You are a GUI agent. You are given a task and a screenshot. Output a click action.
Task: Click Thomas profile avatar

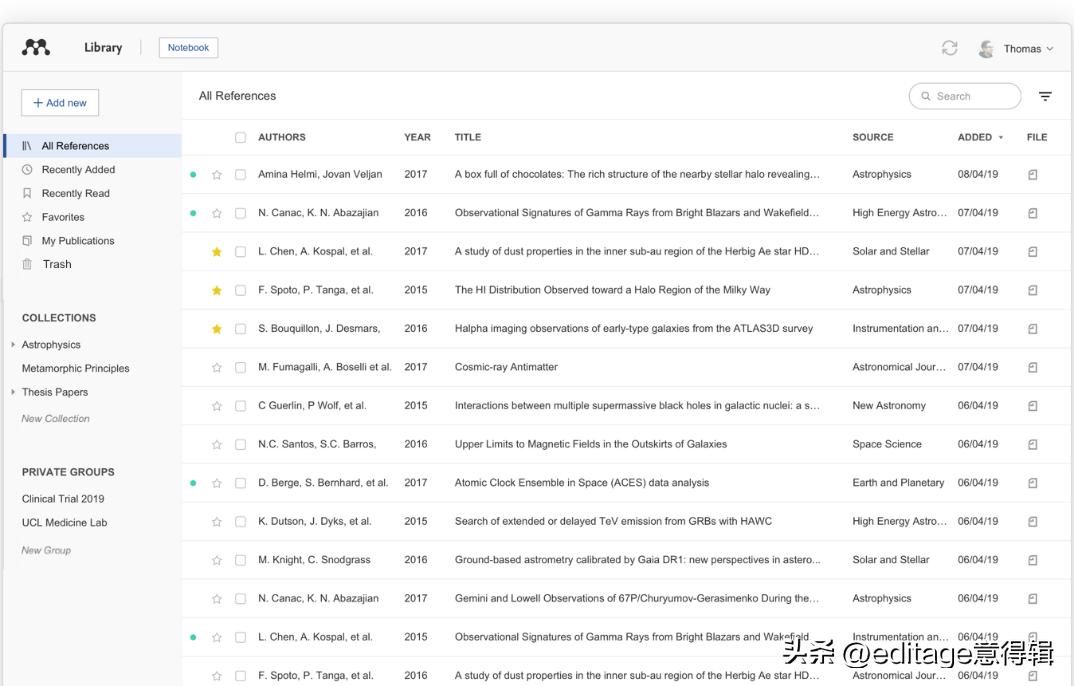pyautogui.click(x=986, y=49)
